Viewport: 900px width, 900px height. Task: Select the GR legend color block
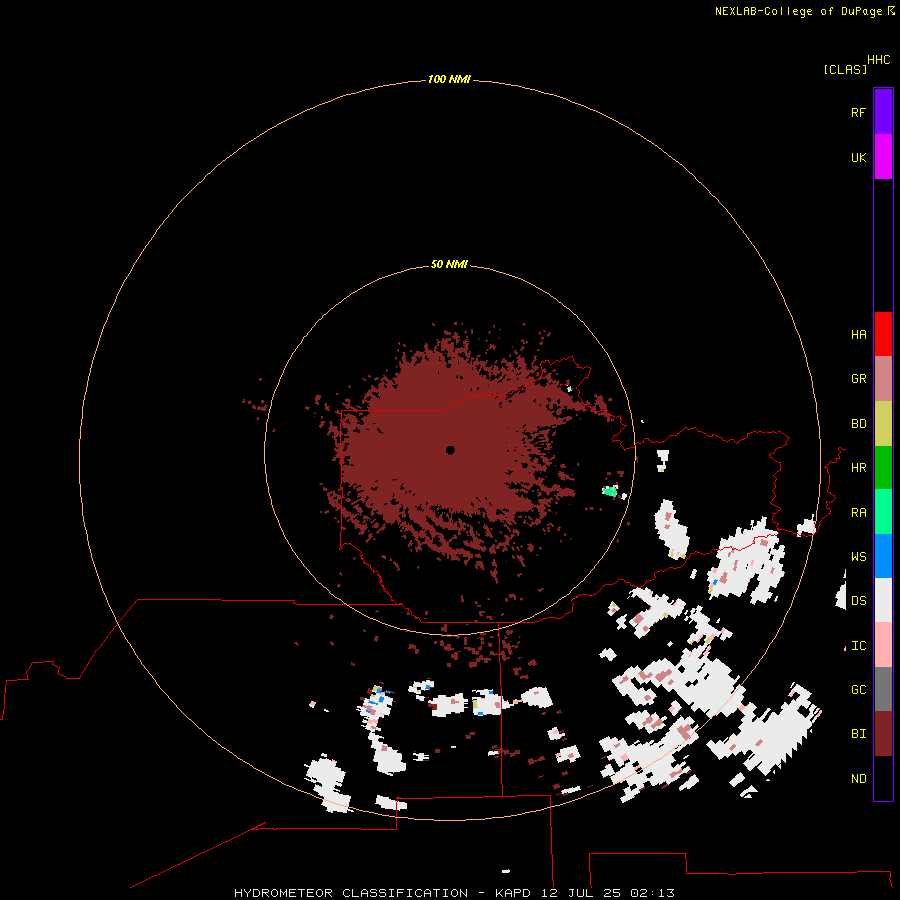883,379
